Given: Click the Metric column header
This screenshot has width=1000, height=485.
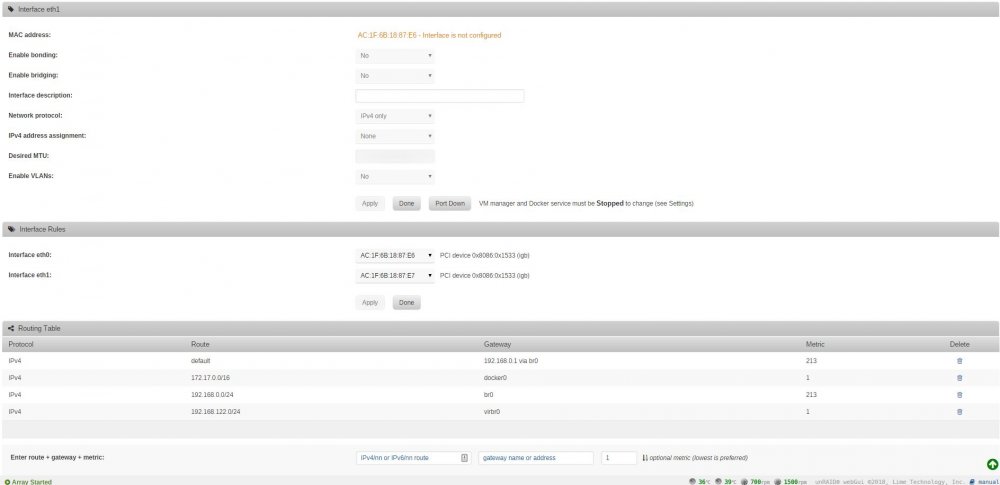Looking at the screenshot, I should click(815, 345).
